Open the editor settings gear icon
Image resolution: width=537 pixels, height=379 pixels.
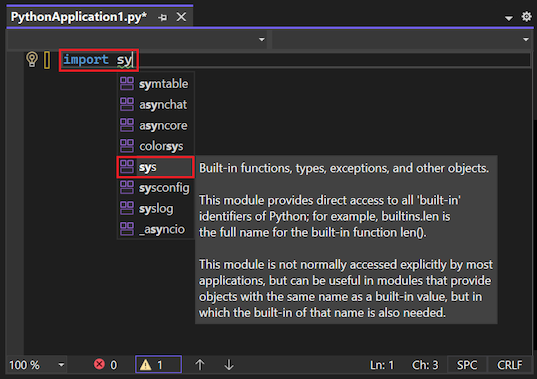coord(526,16)
